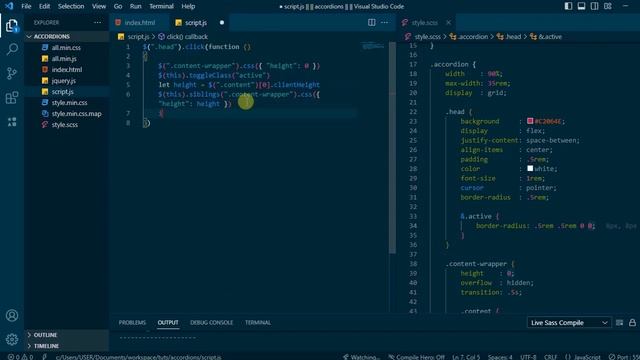Viewport: 640px width, 360px height.
Task: Open Live Sass Compile output channel dropdown
Action: click(x=569, y=322)
